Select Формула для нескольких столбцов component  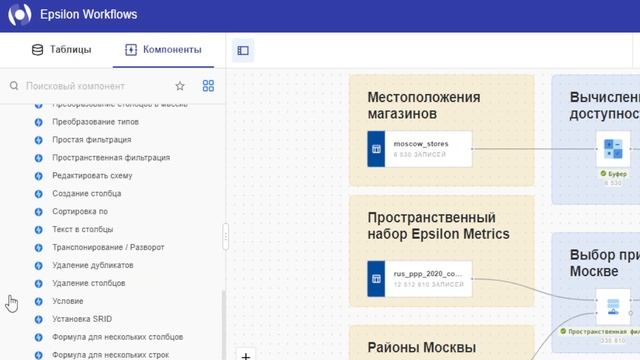click(118, 337)
